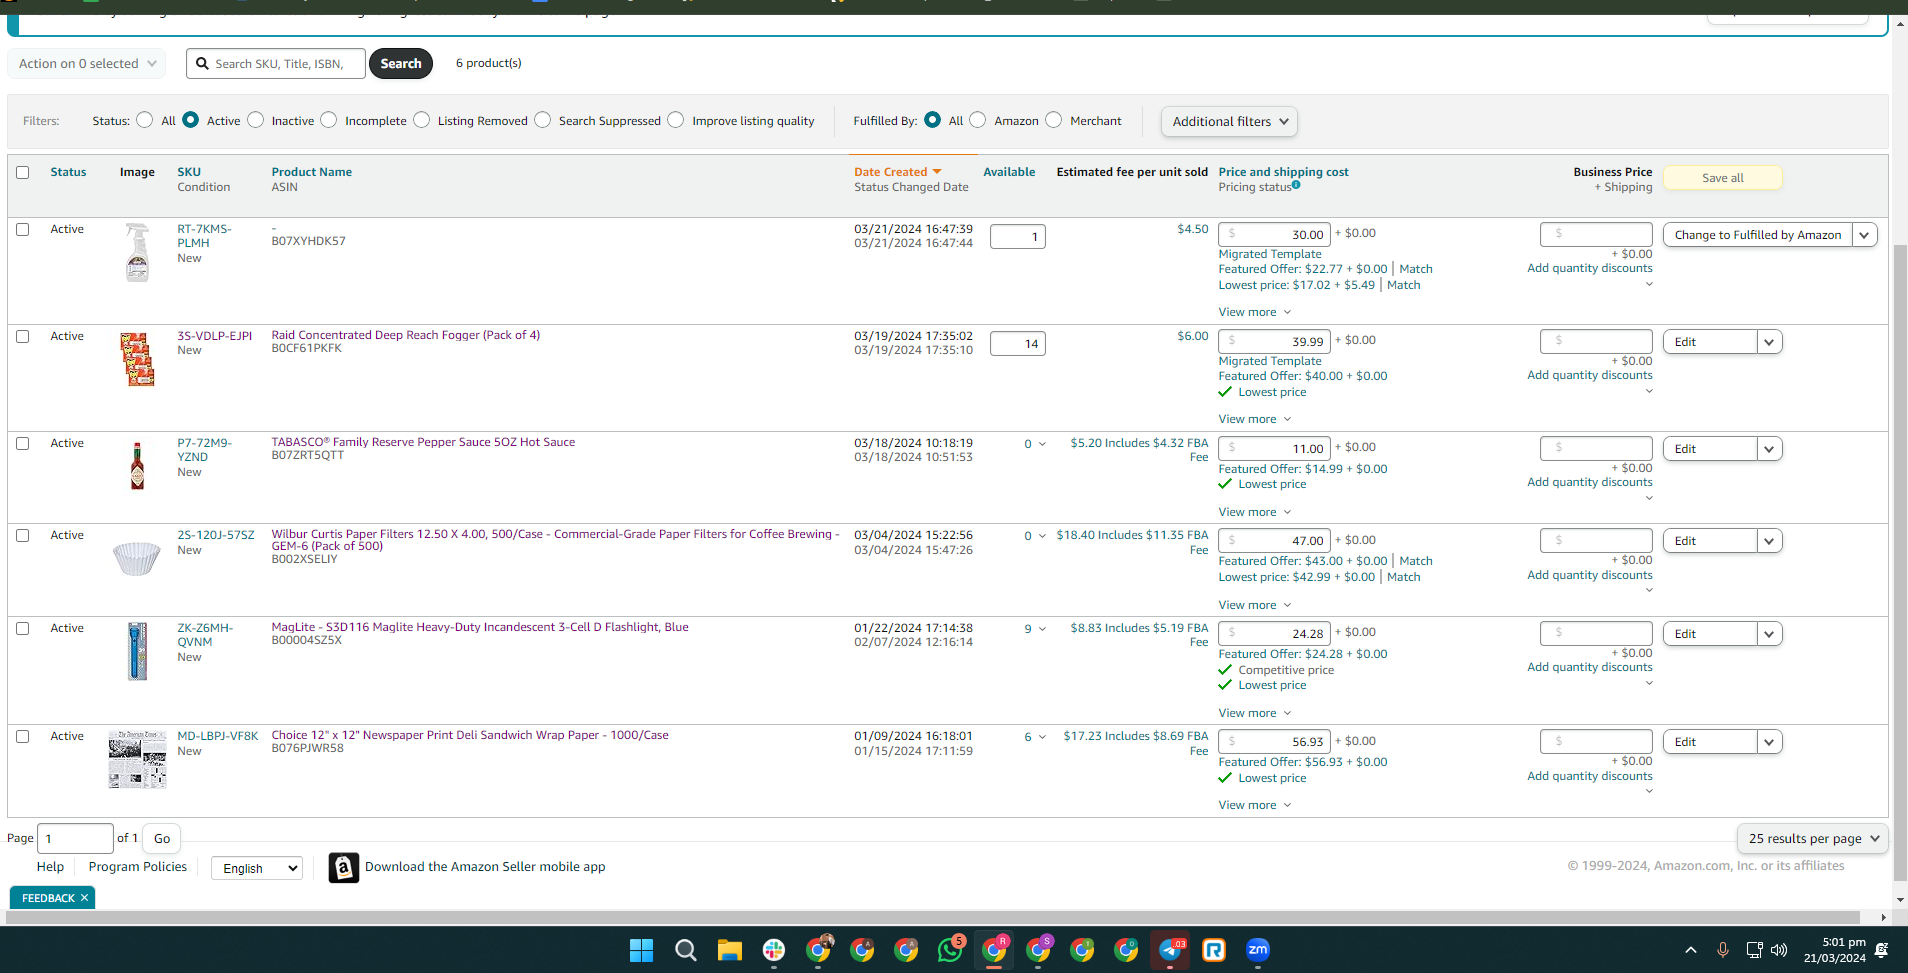1908x973 pixels.
Task: Sort by the Product Name column header
Action: click(312, 172)
